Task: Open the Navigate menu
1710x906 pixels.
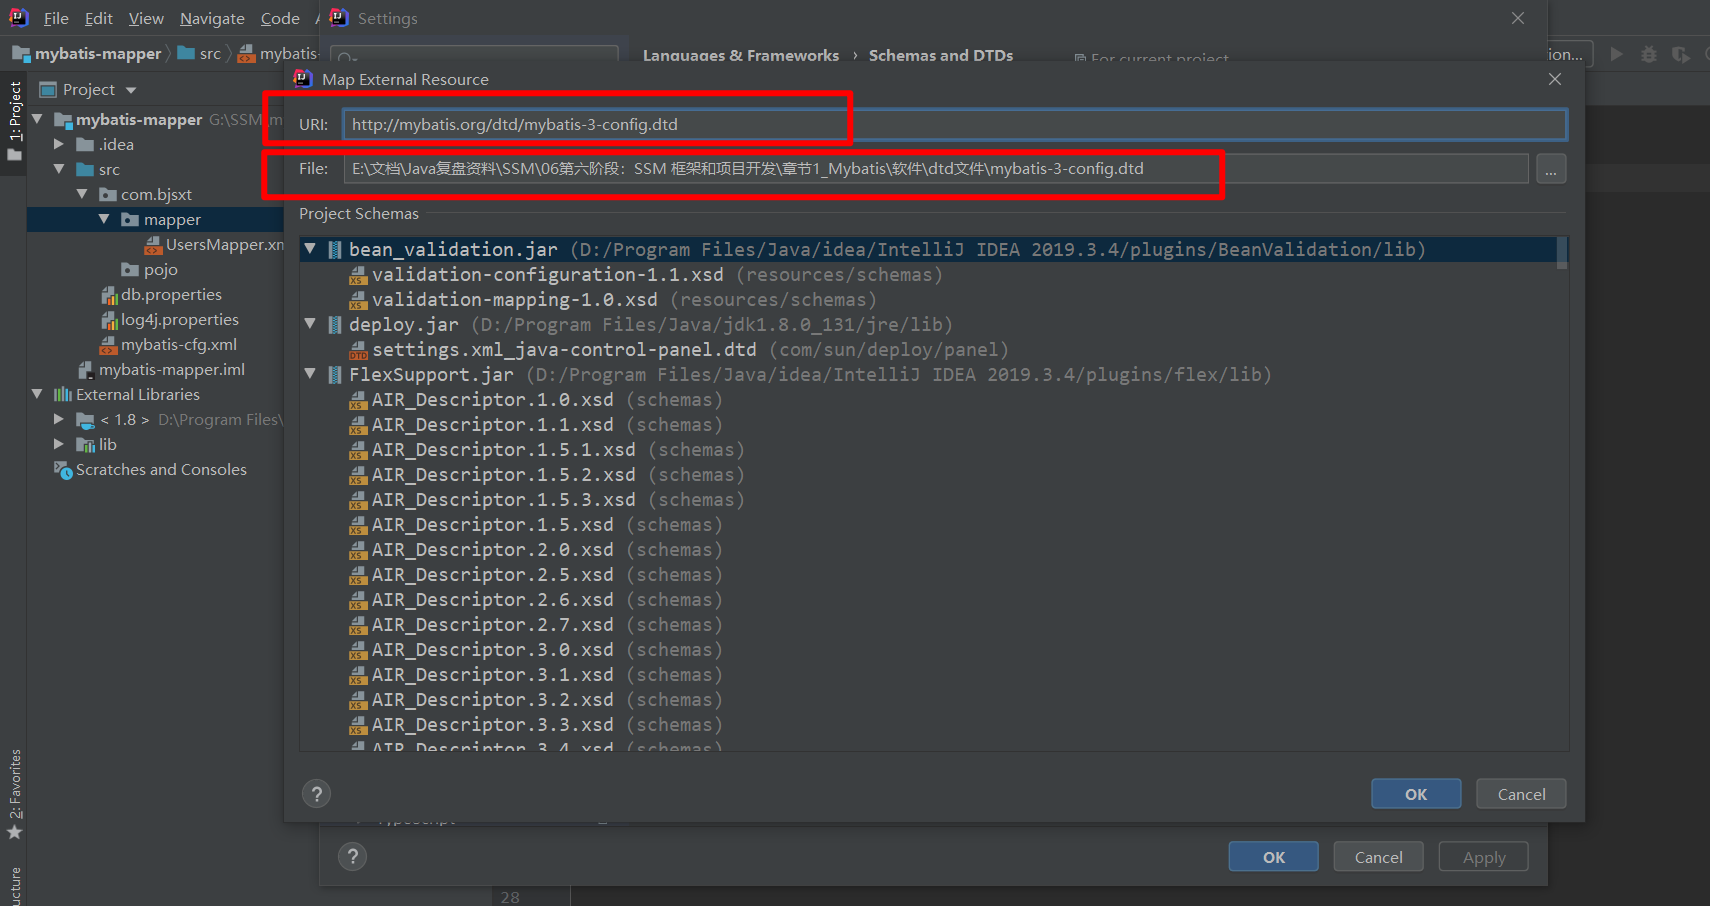Action: click(212, 18)
